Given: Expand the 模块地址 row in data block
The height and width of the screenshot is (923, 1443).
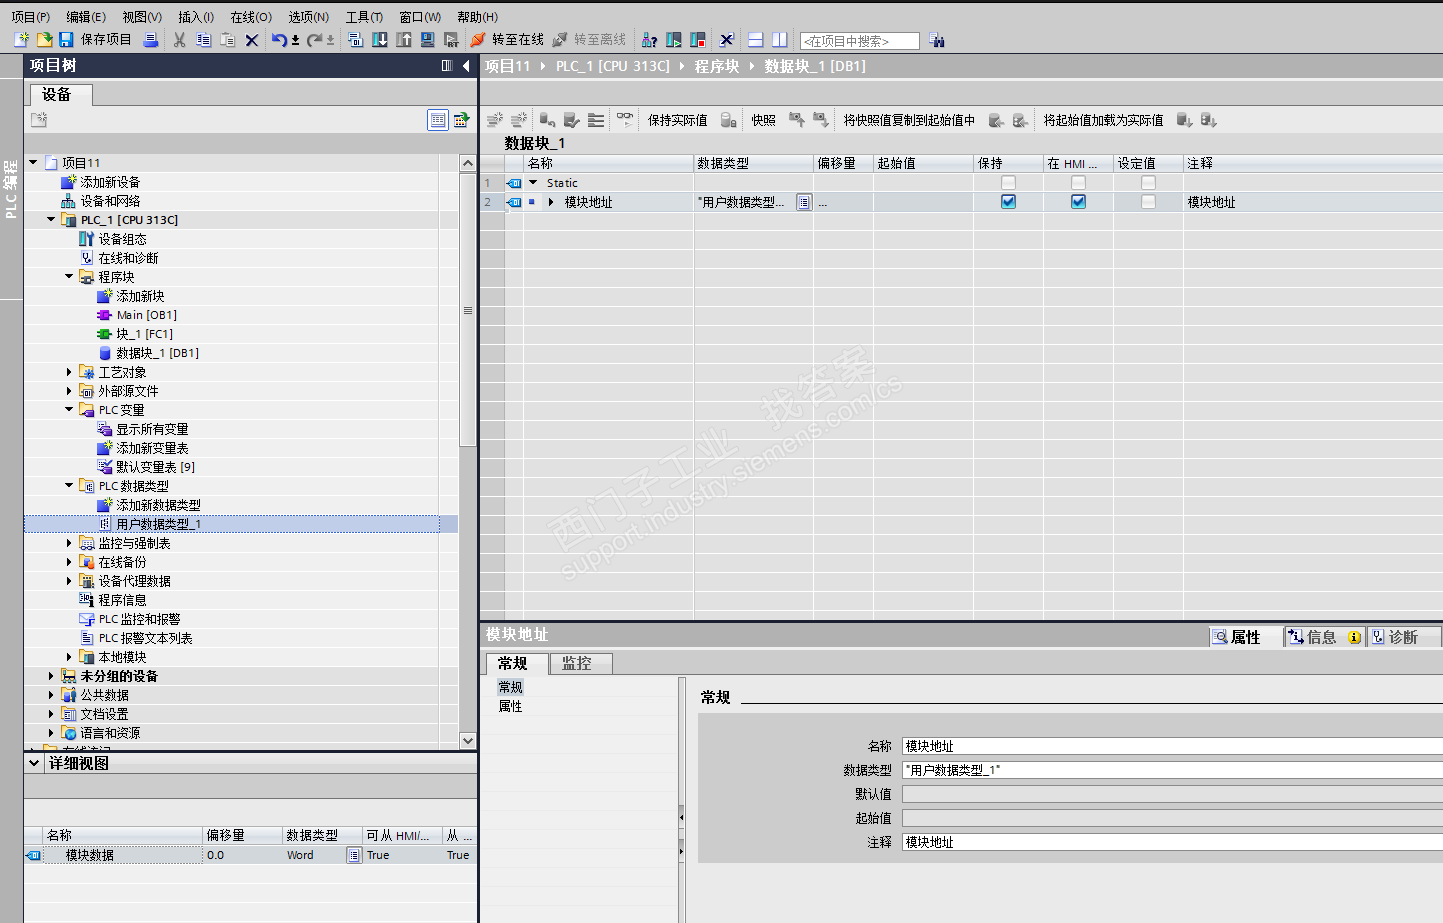Looking at the screenshot, I should coord(551,202).
